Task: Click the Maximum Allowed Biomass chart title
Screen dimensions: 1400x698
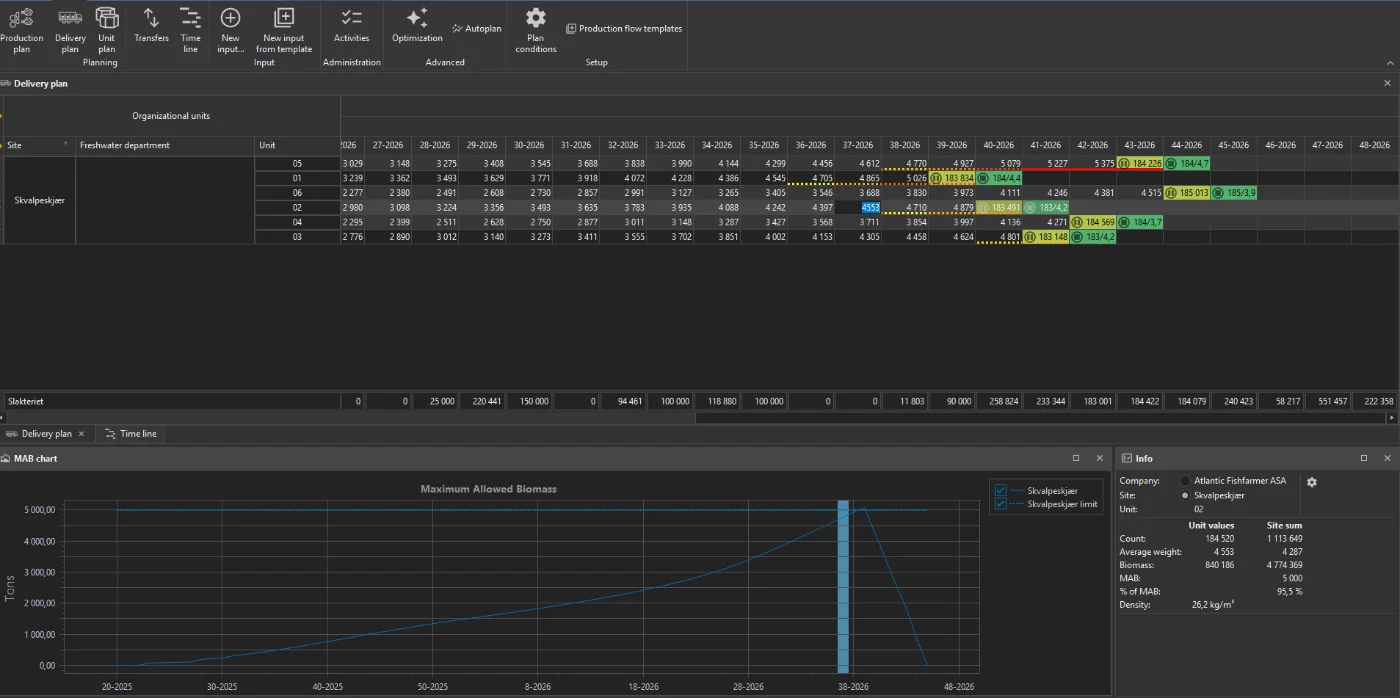Action: coord(488,489)
